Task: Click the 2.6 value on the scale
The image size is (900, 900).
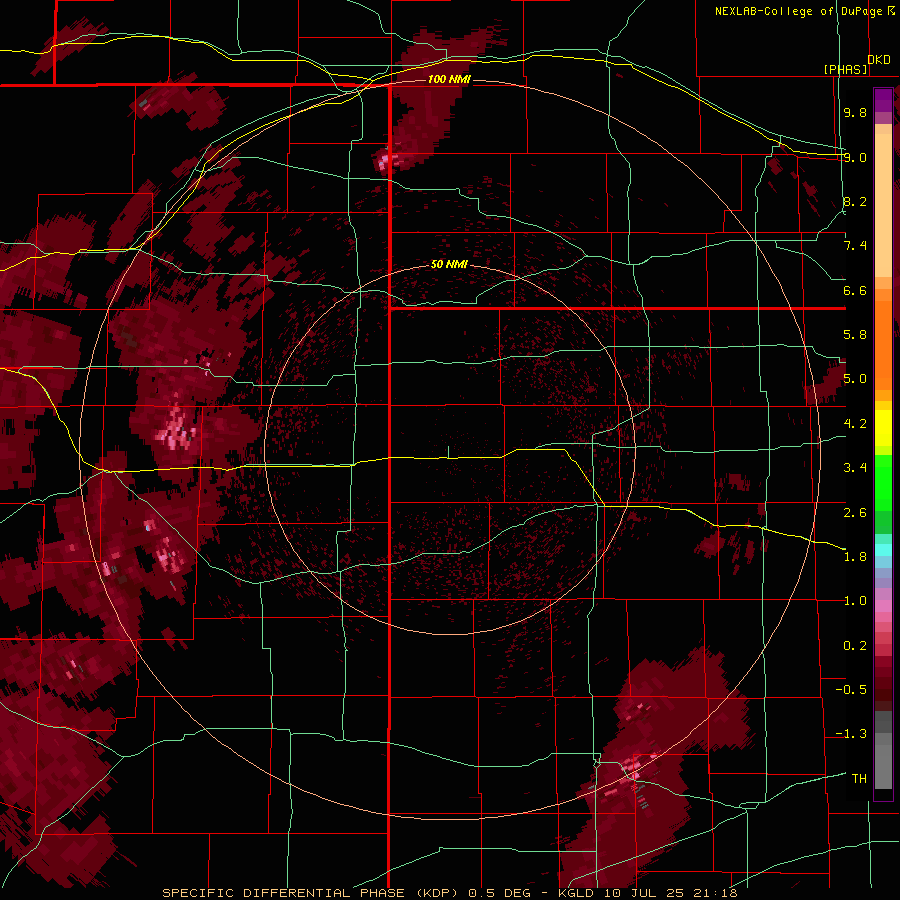Action: click(x=855, y=512)
